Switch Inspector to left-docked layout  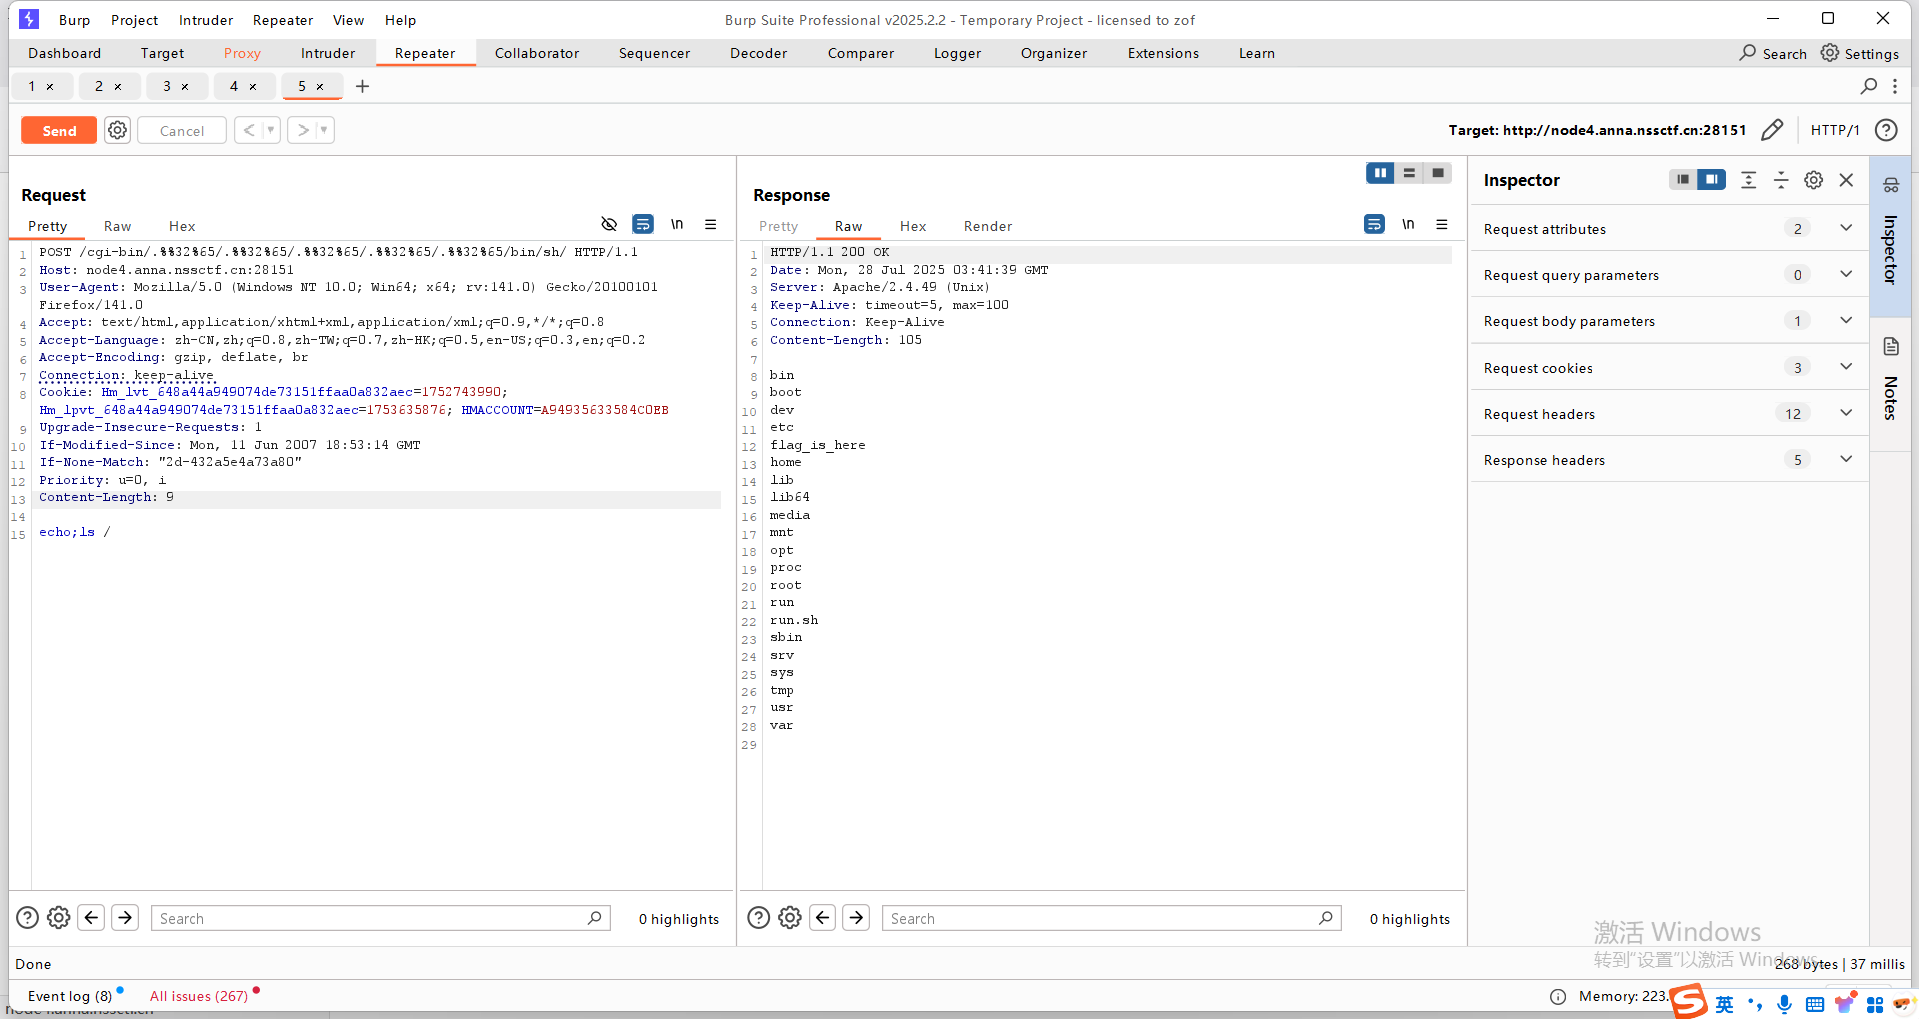1683,180
